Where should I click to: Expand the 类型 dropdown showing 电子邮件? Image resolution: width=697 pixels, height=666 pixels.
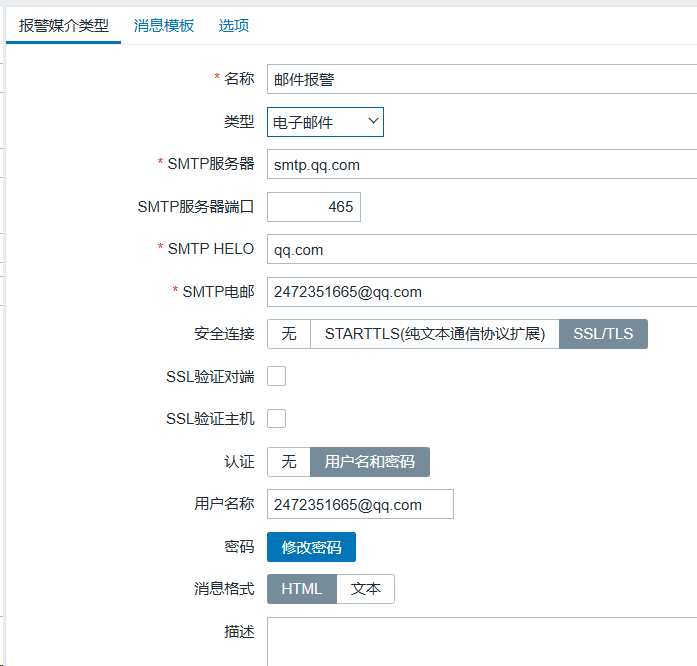(x=325, y=122)
